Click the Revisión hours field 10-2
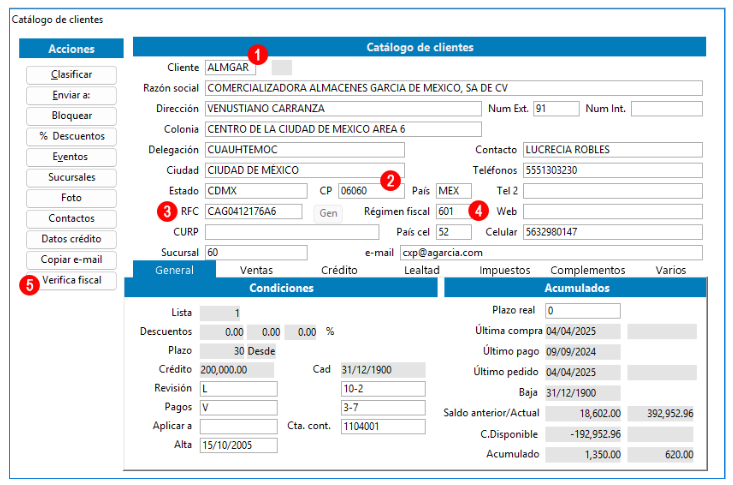Screen dimensions: 733x485 click(x=383, y=389)
